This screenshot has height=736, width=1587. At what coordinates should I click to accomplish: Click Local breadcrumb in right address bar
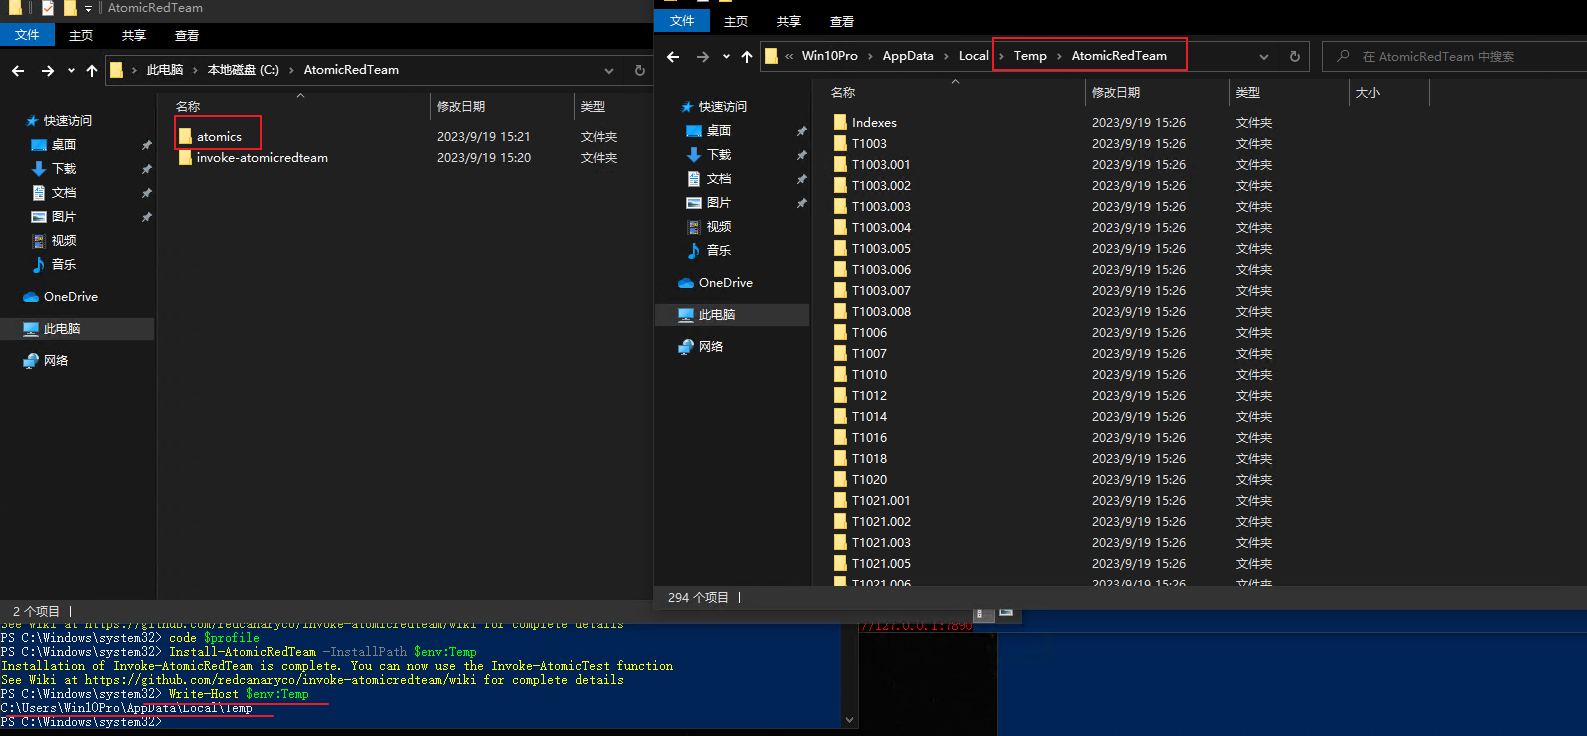point(973,56)
